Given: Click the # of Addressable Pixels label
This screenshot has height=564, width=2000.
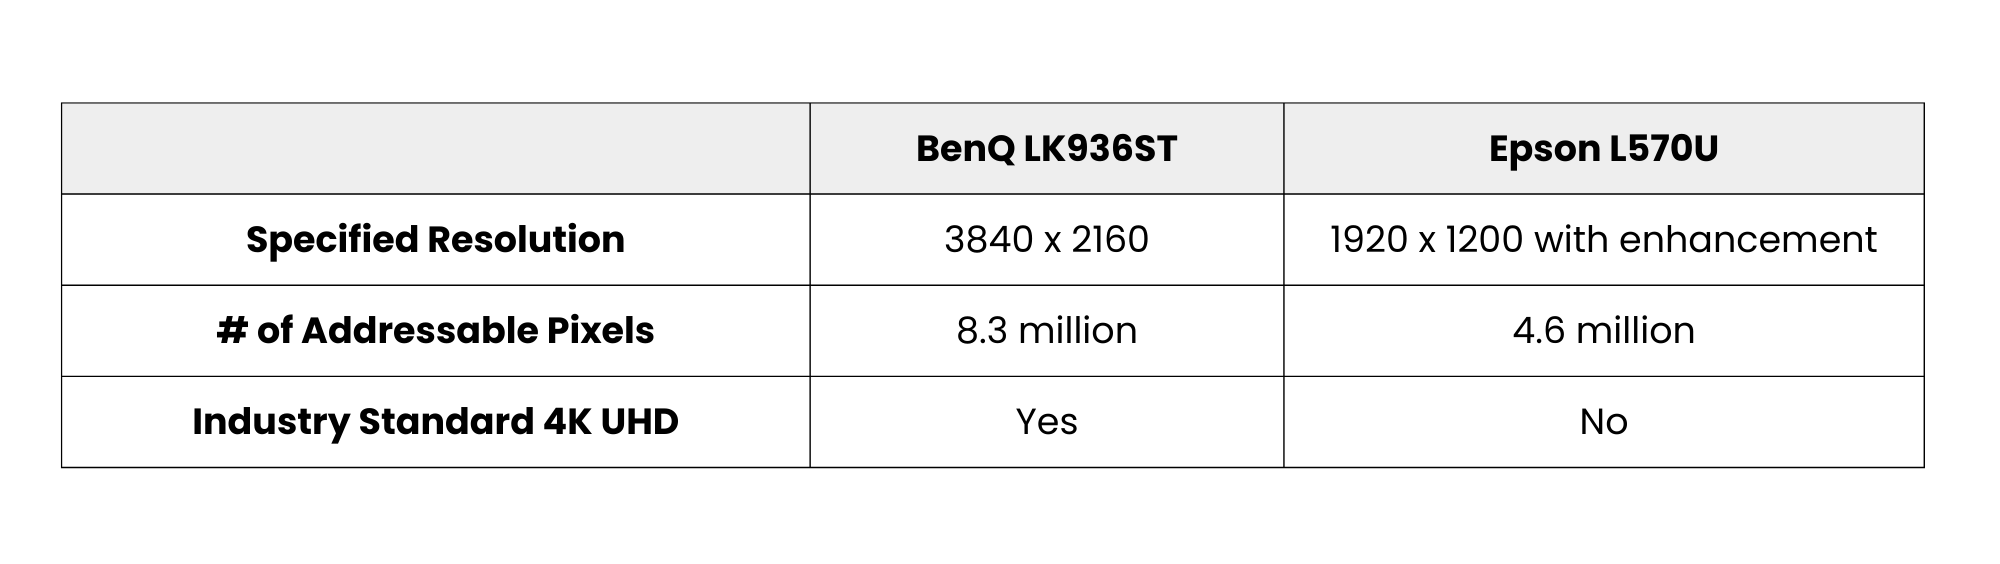Looking at the screenshot, I should pos(435,331).
